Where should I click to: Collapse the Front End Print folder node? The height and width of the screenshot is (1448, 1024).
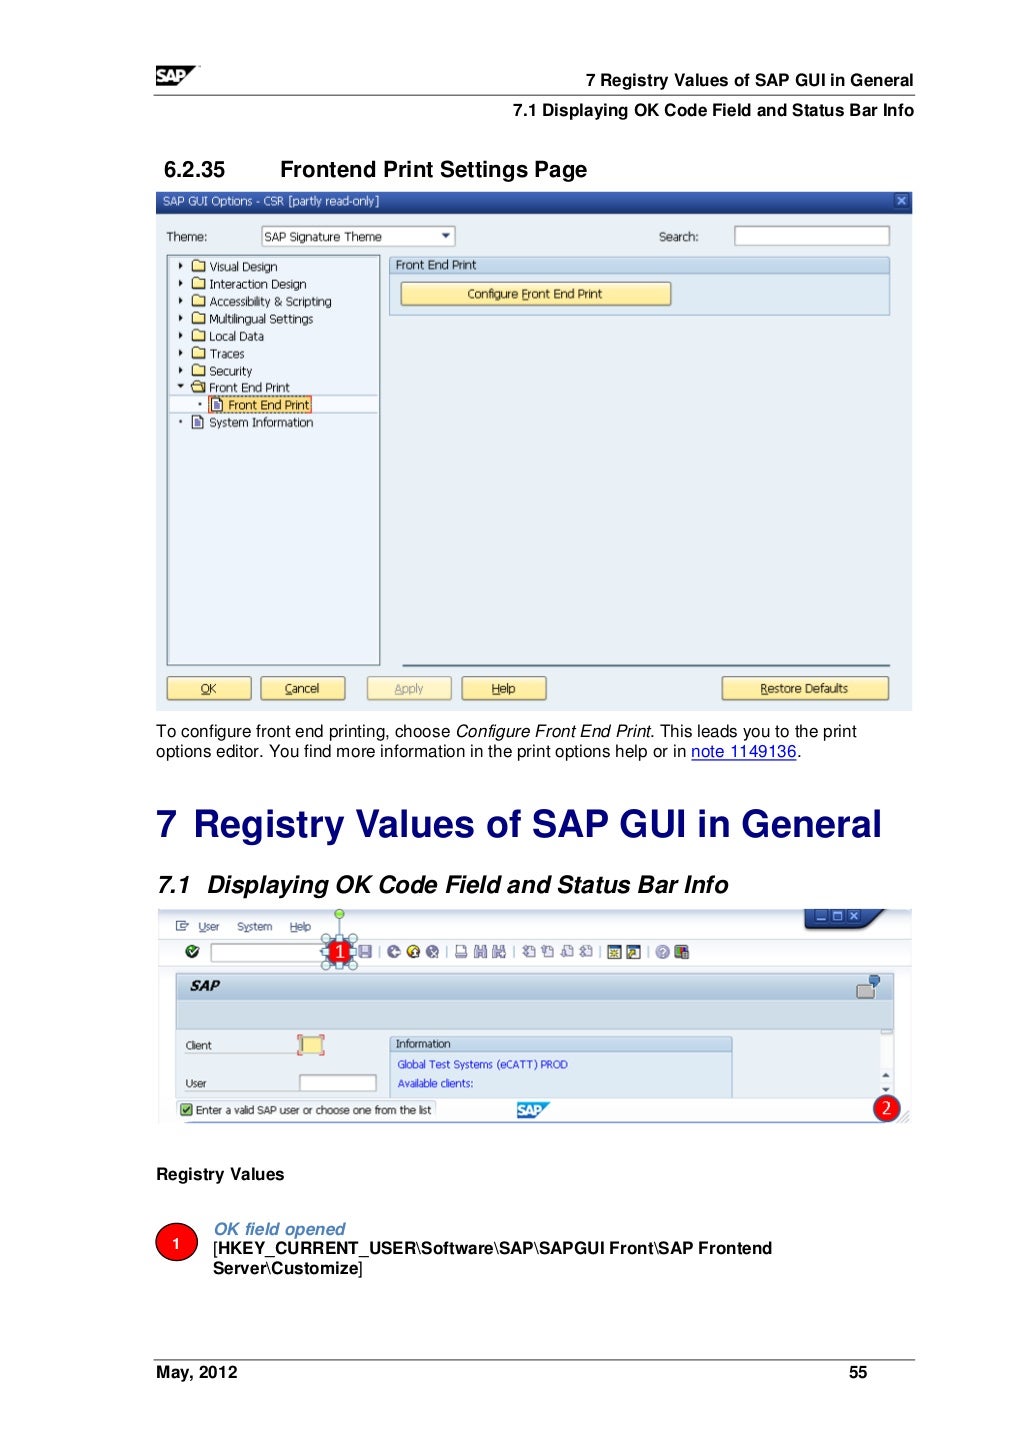click(x=181, y=386)
